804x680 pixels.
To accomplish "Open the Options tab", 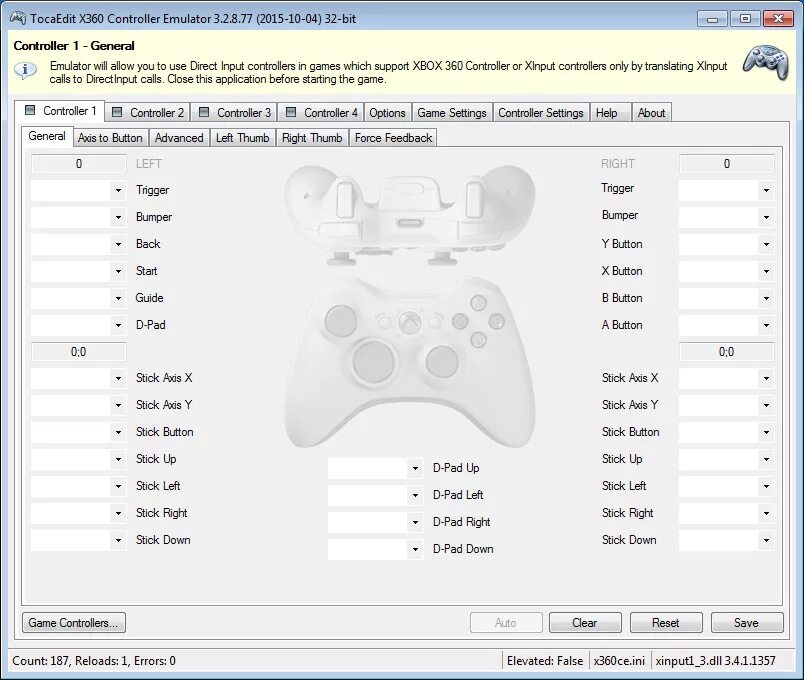I will pyautogui.click(x=387, y=112).
